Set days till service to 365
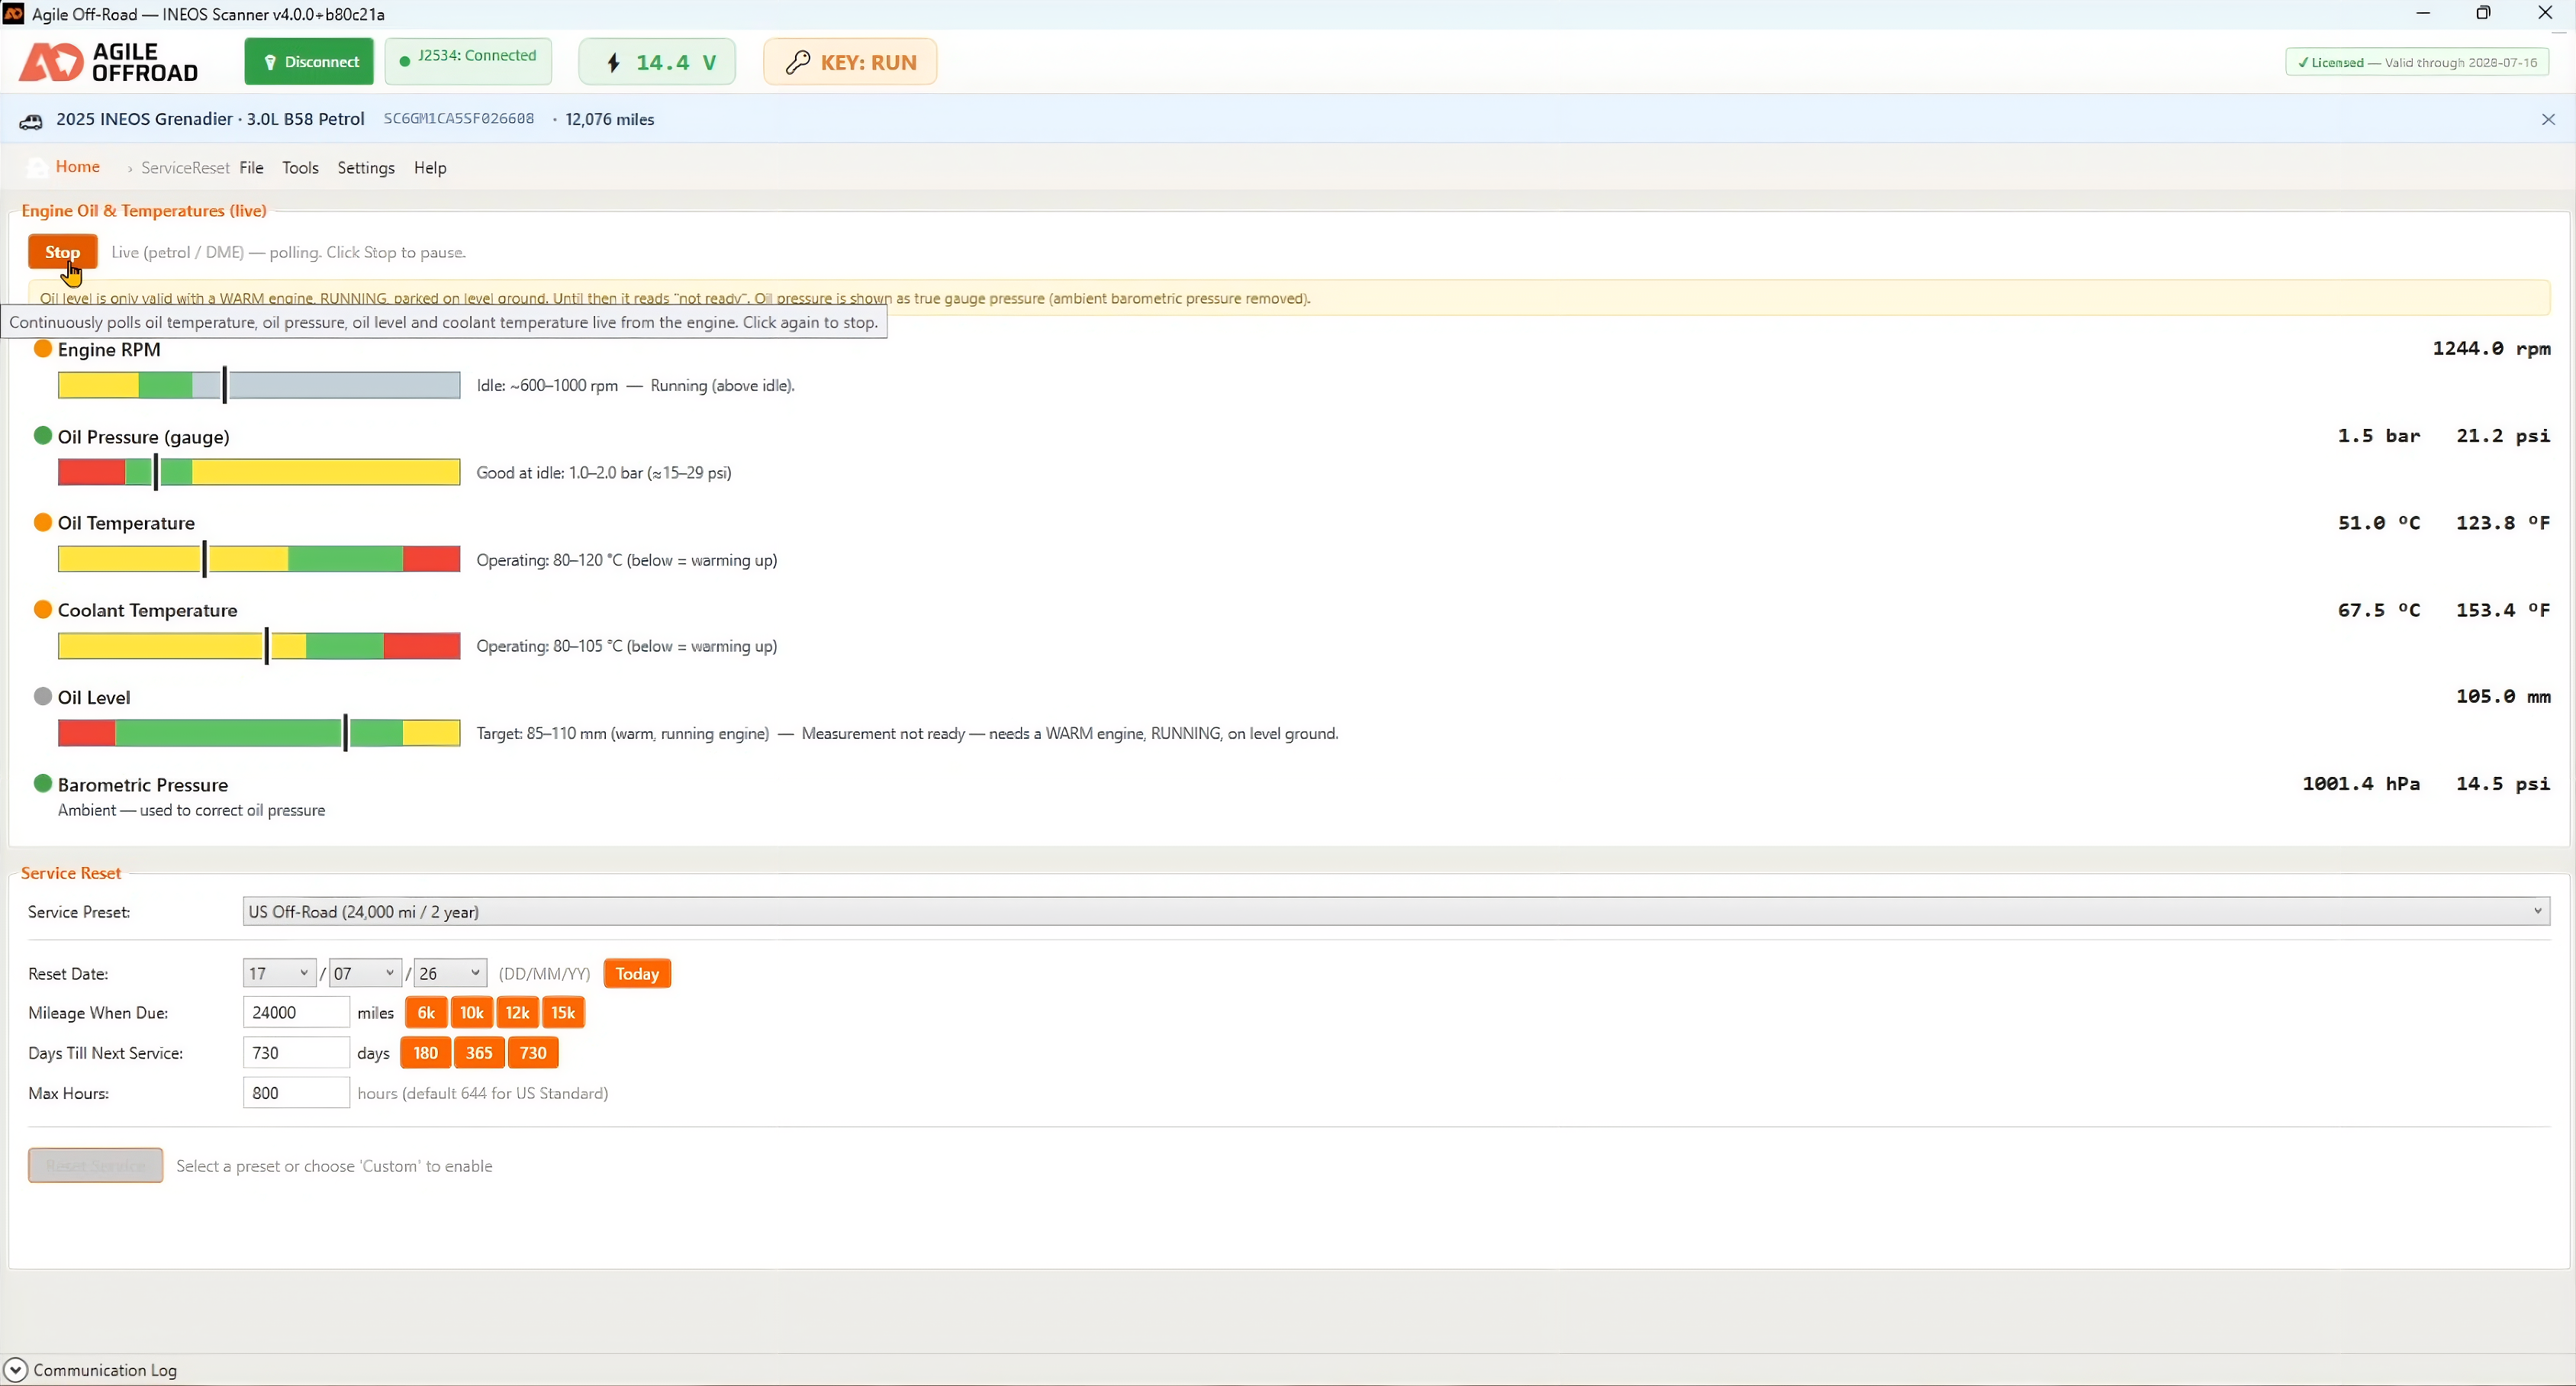 click(x=479, y=1053)
